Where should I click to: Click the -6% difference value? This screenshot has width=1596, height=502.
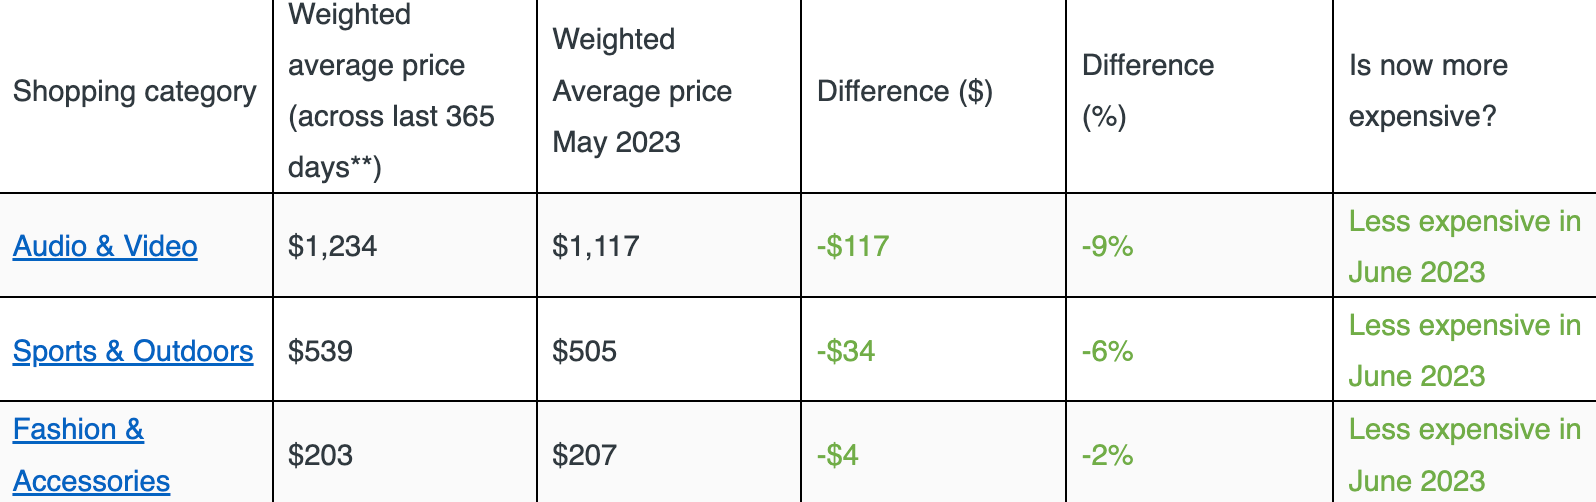(1107, 351)
